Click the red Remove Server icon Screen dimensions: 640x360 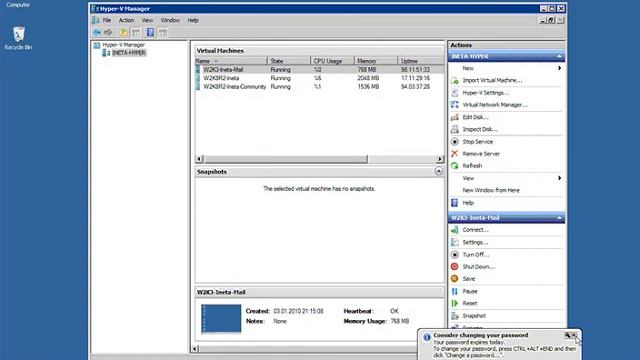point(455,154)
